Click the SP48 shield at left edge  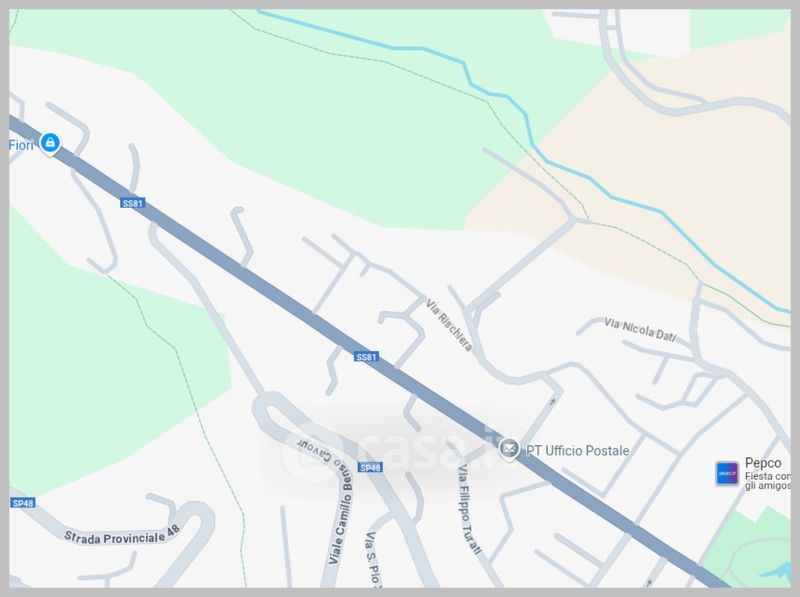tap(22, 503)
